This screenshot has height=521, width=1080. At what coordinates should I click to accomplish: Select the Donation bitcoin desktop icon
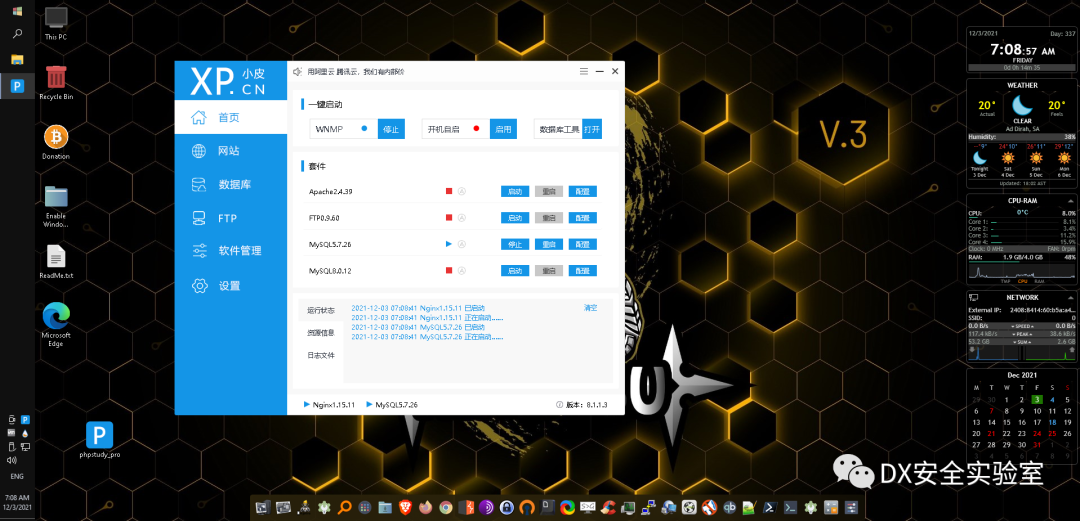click(56, 142)
